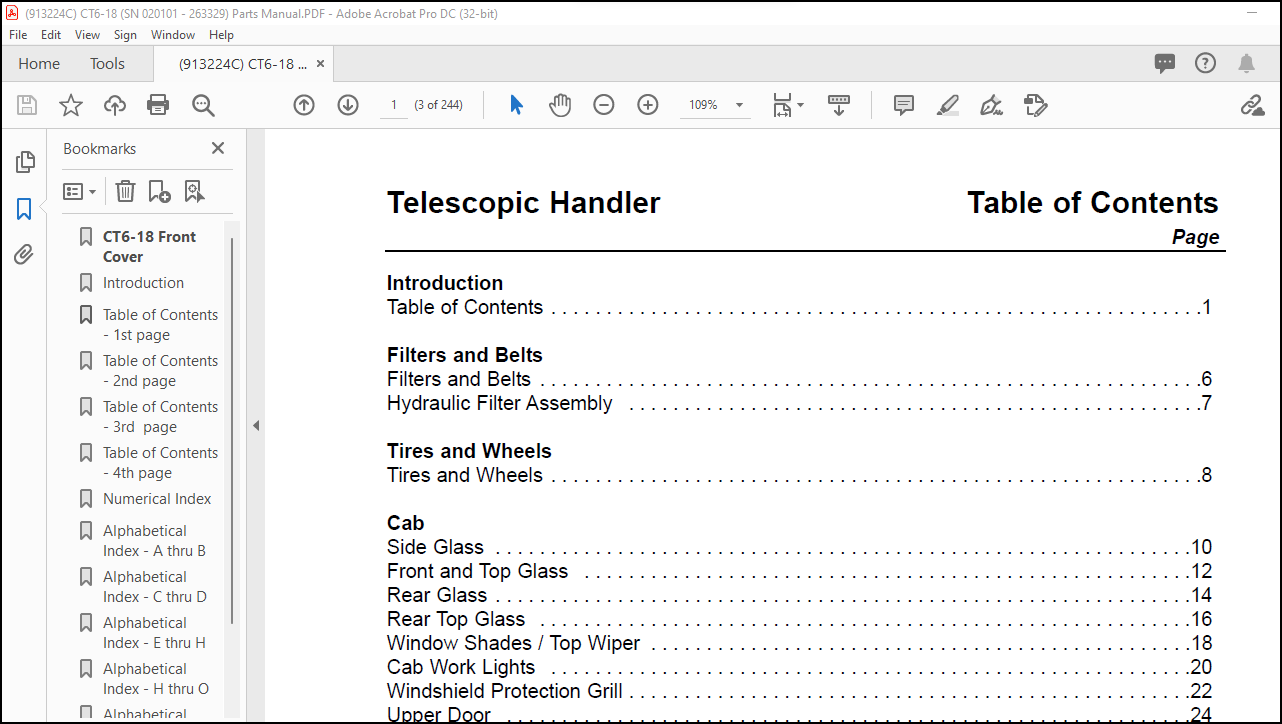Zoom in with plus button
Viewport: 1282px width, 724px height.
point(648,105)
